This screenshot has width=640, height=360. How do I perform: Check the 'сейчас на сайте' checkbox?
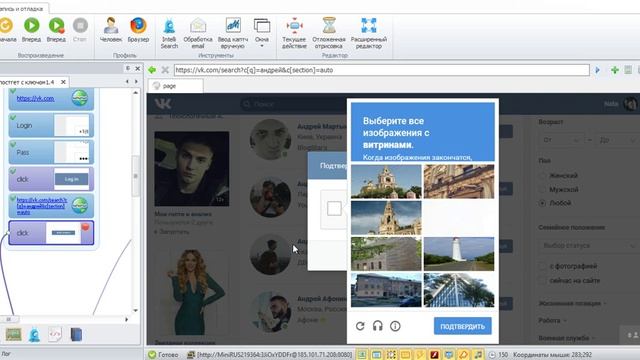(x=542, y=281)
